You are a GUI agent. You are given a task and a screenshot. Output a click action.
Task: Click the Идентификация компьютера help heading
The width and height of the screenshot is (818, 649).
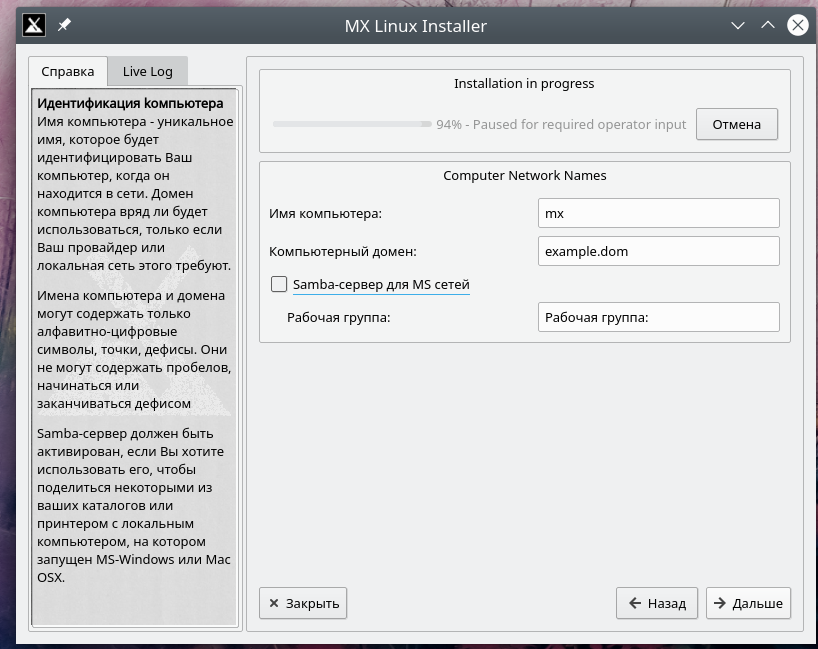coord(130,103)
